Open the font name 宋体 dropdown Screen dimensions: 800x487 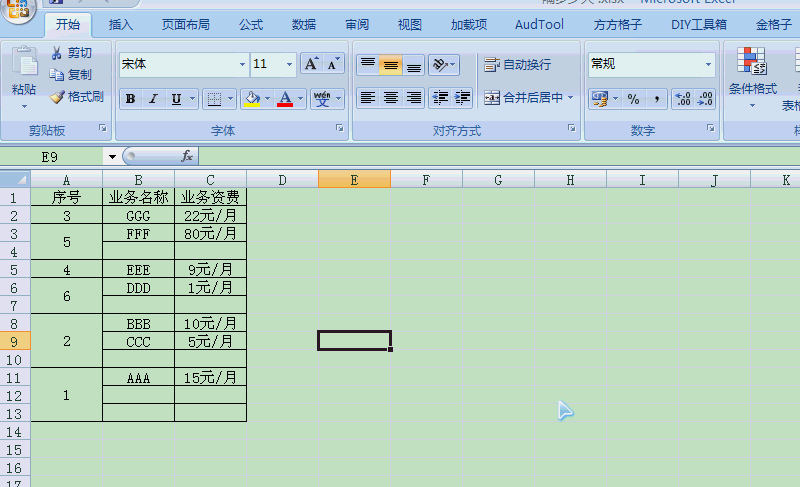coord(242,65)
